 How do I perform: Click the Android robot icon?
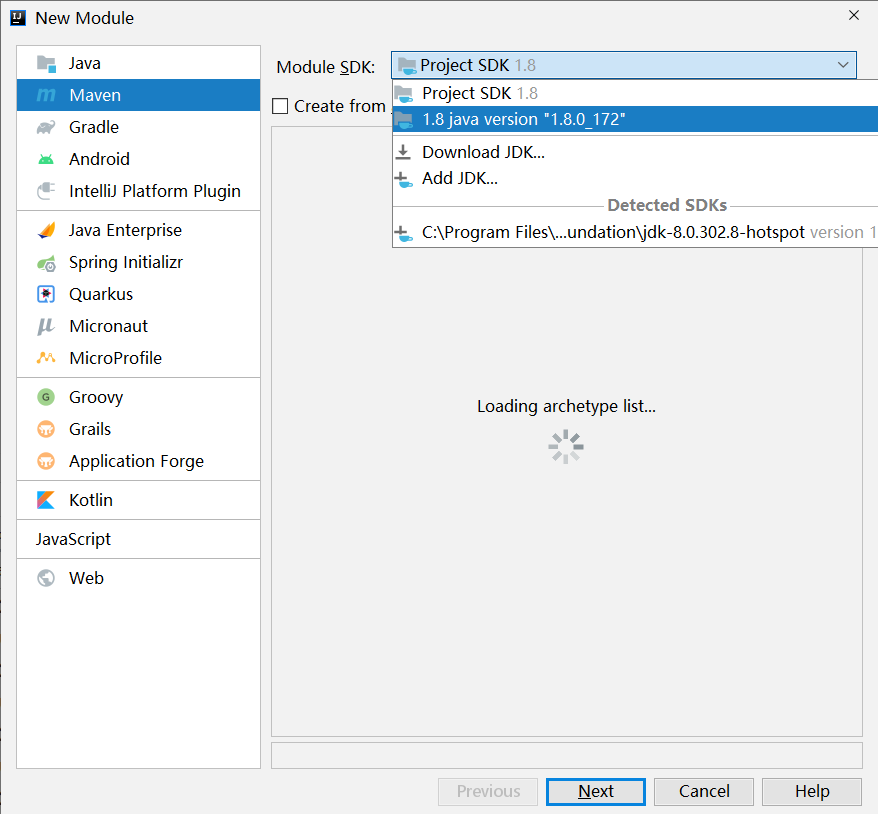[46, 160]
